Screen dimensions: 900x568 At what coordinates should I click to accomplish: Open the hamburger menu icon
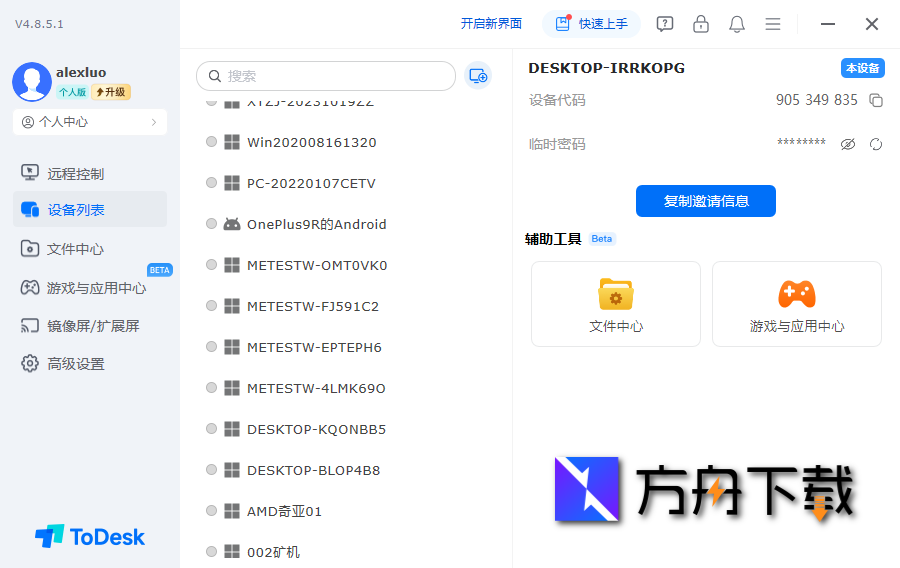click(773, 24)
